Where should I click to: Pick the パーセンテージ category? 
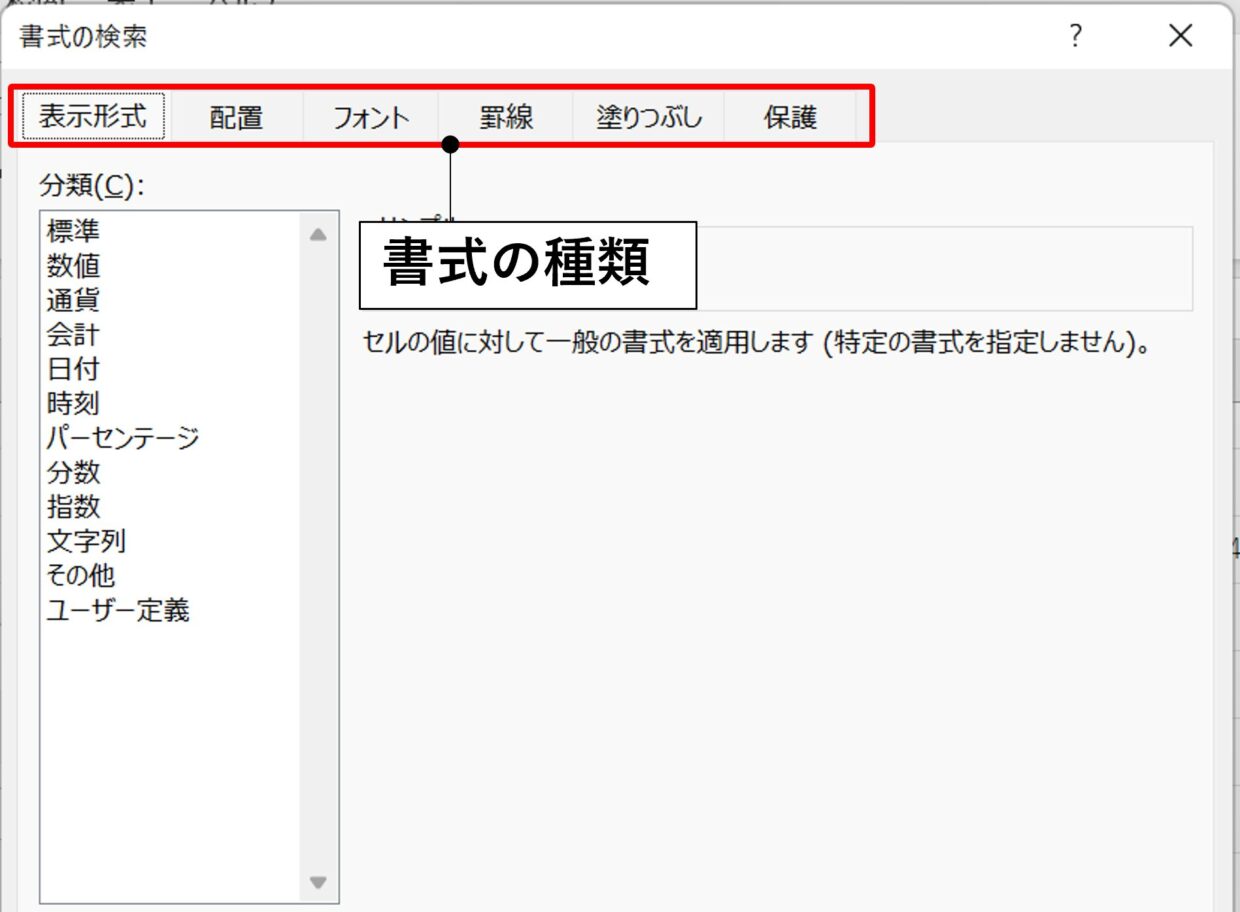click(x=123, y=438)
